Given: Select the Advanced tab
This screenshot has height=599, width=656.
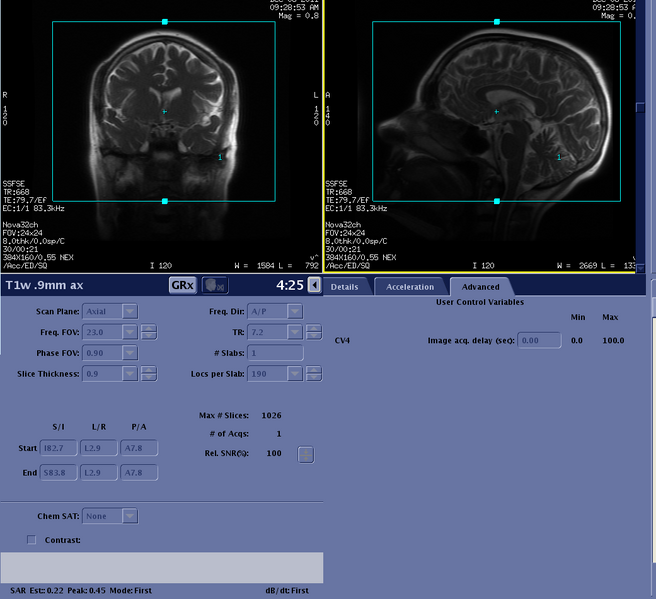Looking at the screenshot, I should [480, 287].
